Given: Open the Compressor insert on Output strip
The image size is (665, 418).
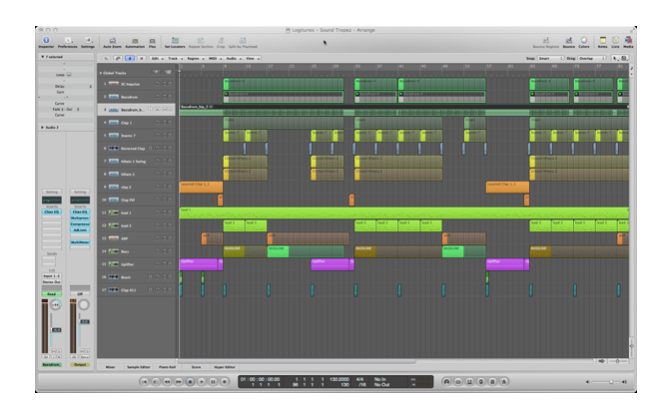Looking at the screenshot, I should [x=80, y=224].
